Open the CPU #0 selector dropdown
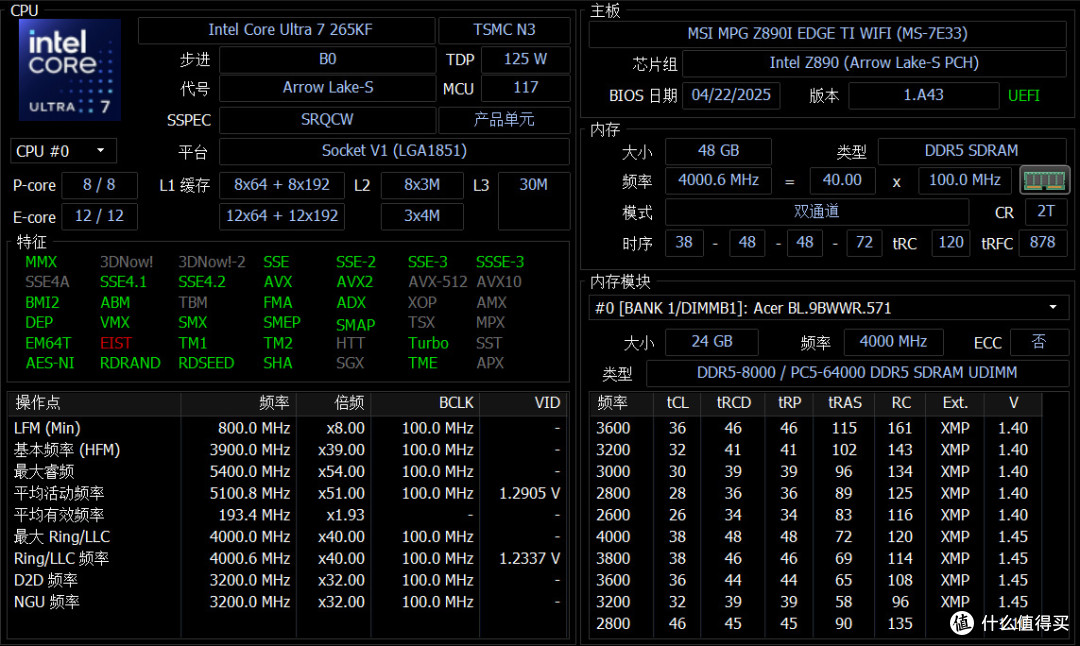Screen dimensions: 1080x646 [63, 151]
